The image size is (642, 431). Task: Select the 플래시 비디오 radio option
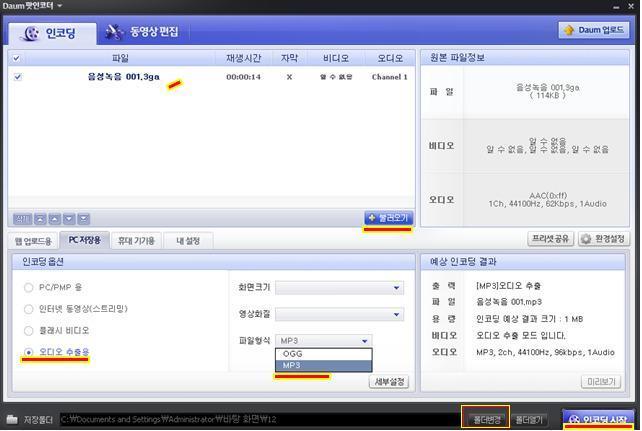tap(29, 330)
